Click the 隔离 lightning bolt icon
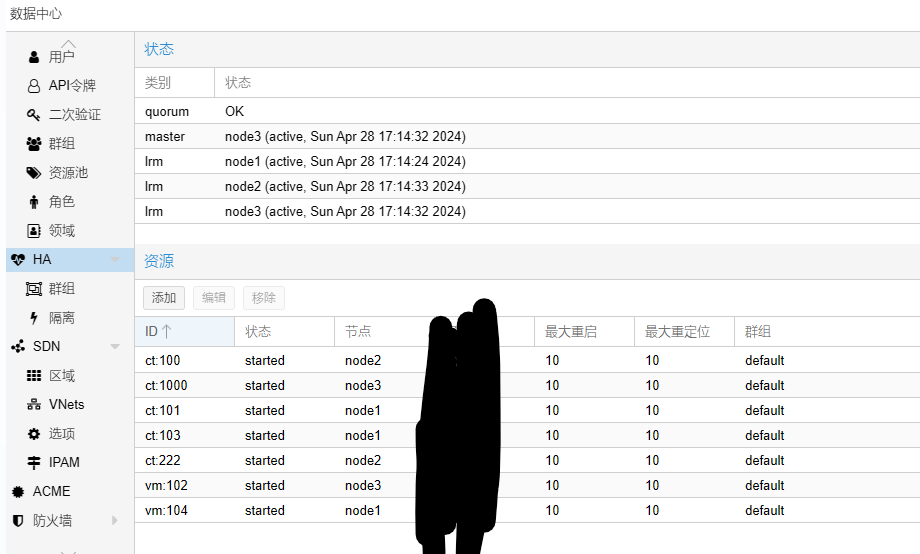Screen dimensions: 920x554 point(34,318)
